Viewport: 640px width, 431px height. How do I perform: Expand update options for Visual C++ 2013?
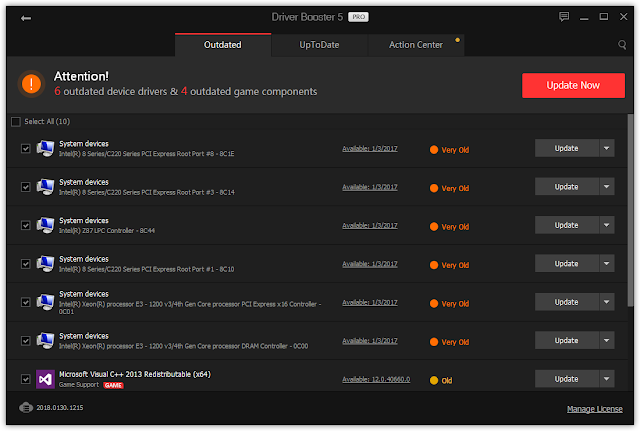click(607, 379)
